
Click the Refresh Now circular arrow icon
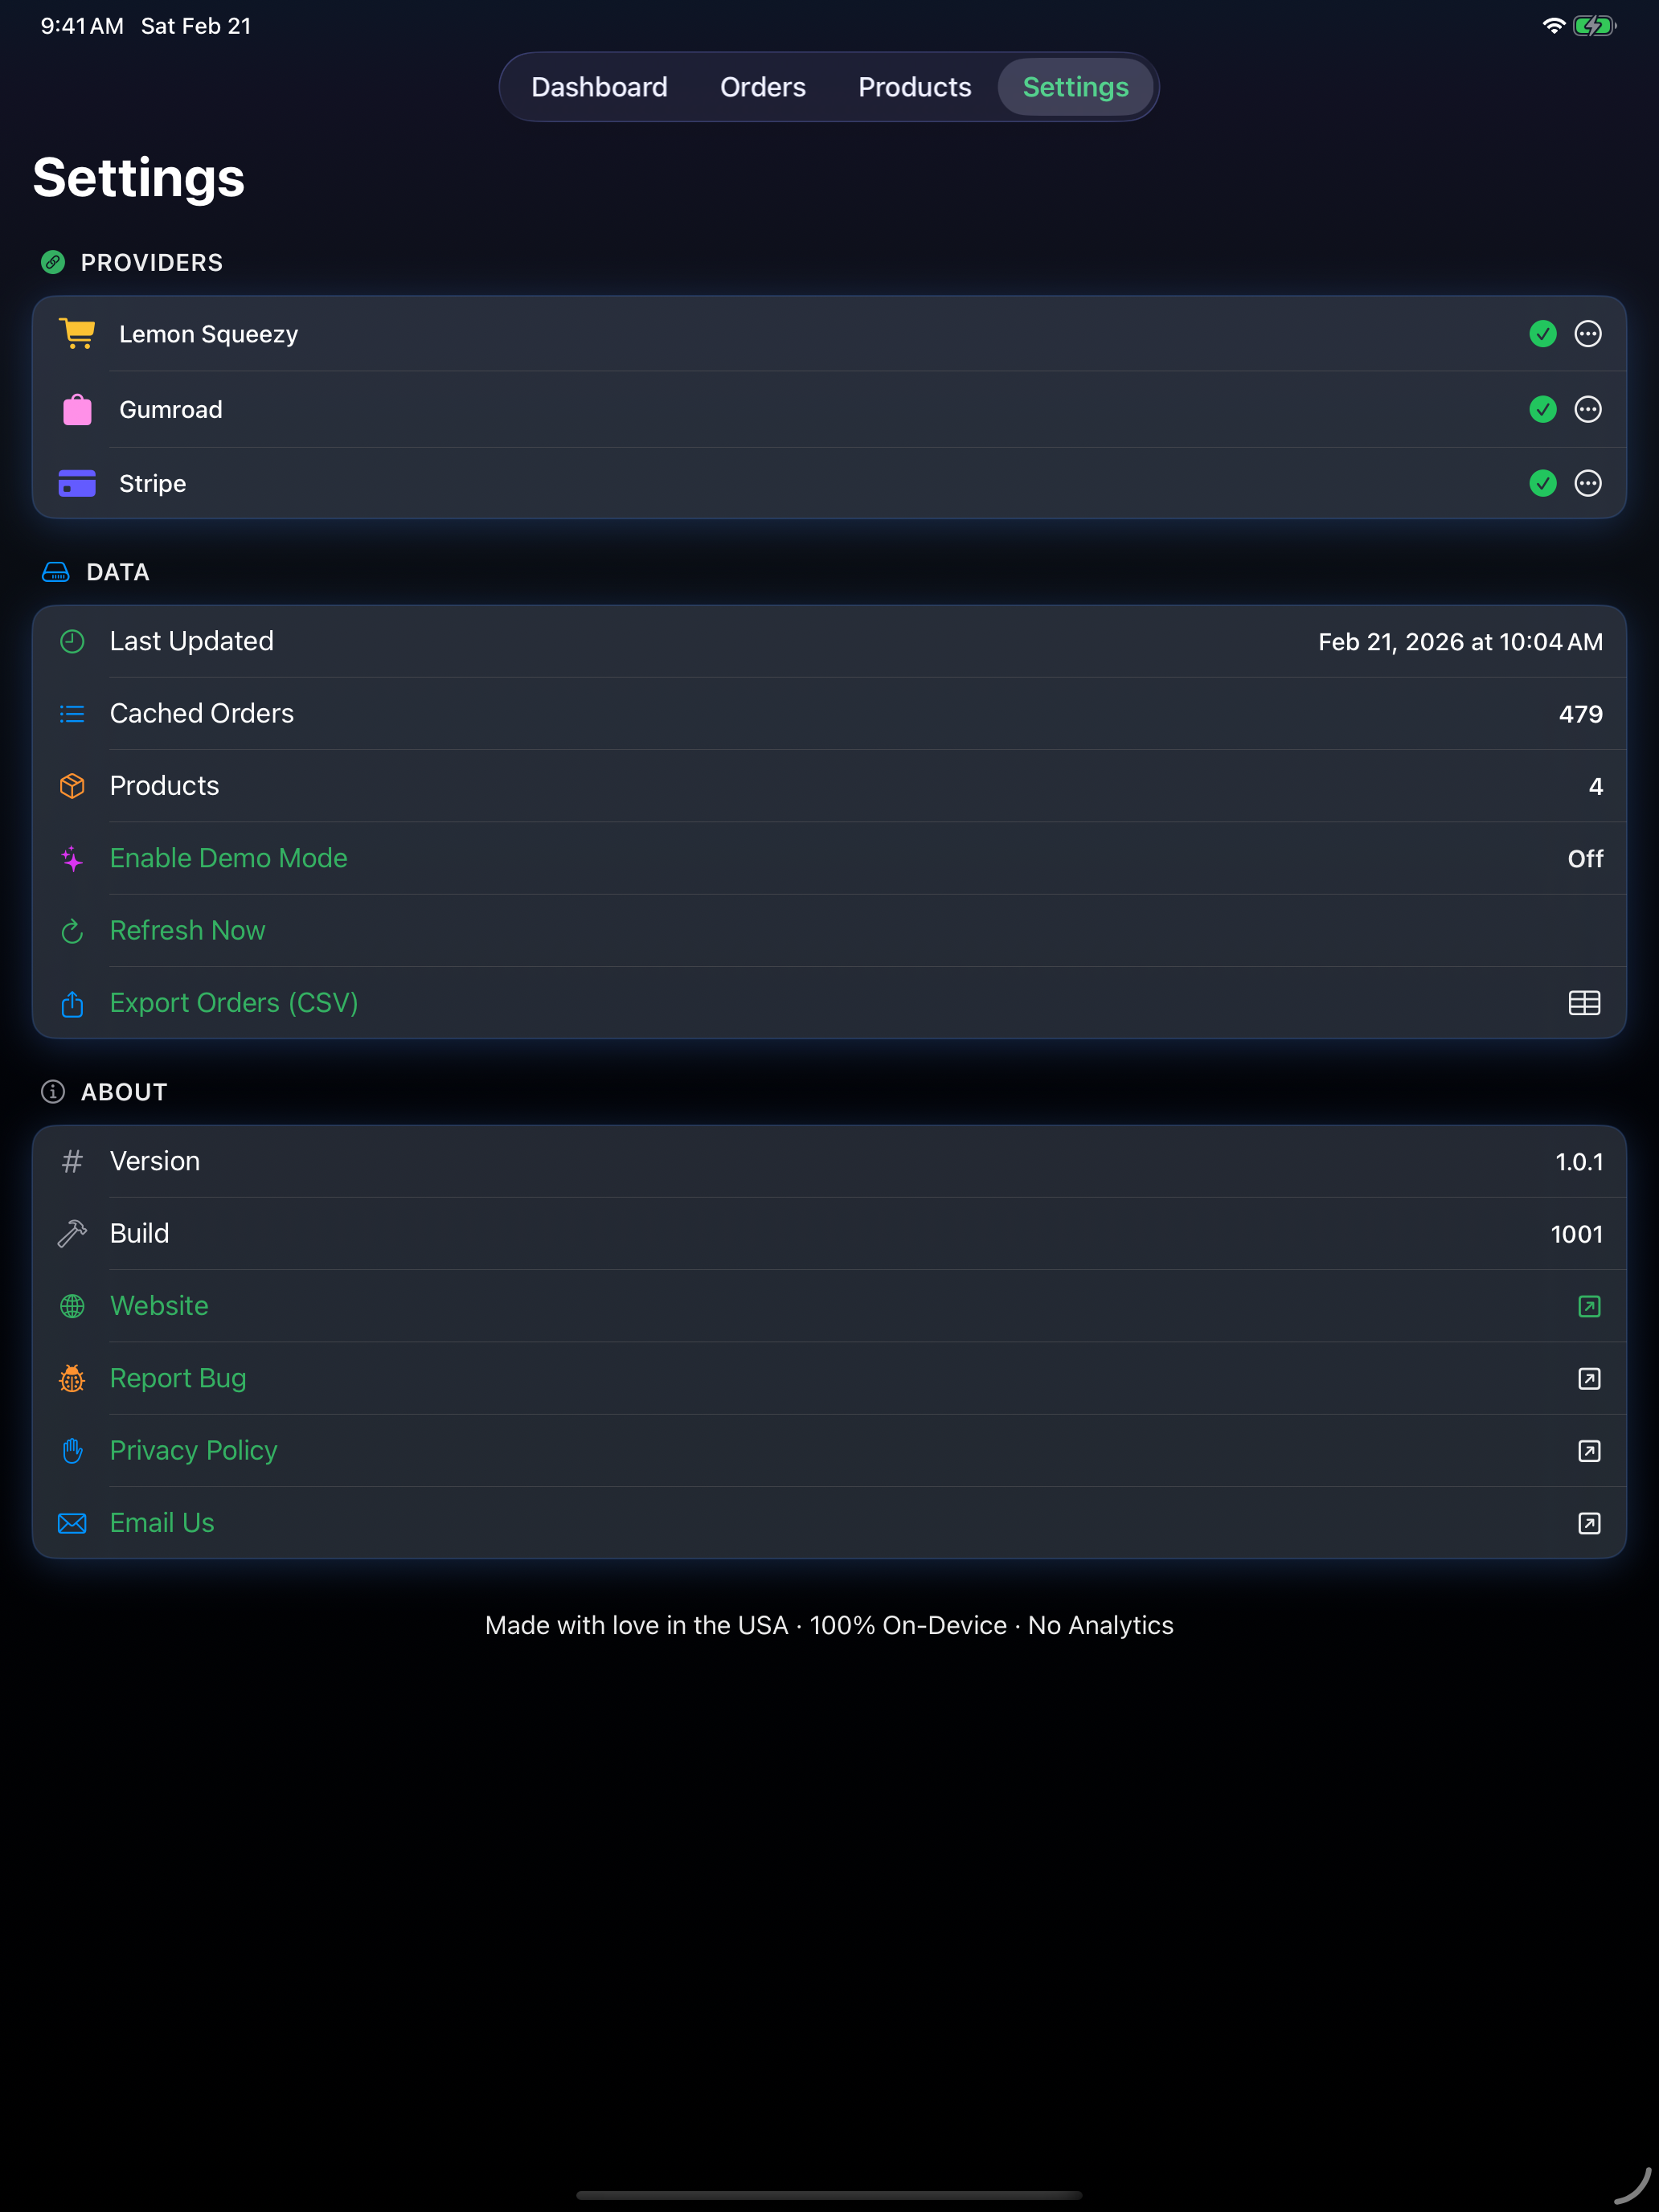point(72,931)
